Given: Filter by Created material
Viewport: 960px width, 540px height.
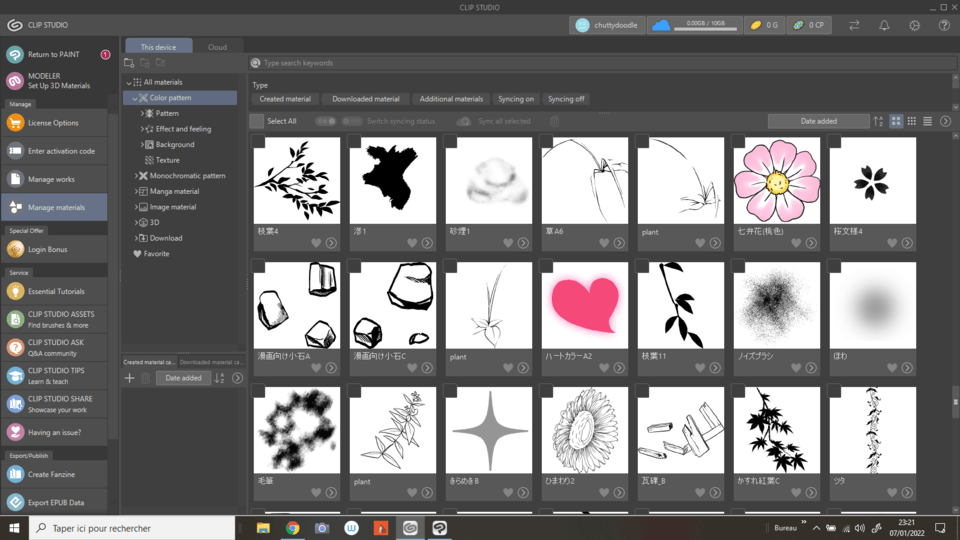Looking at the screenshot, I should point(285,99).
